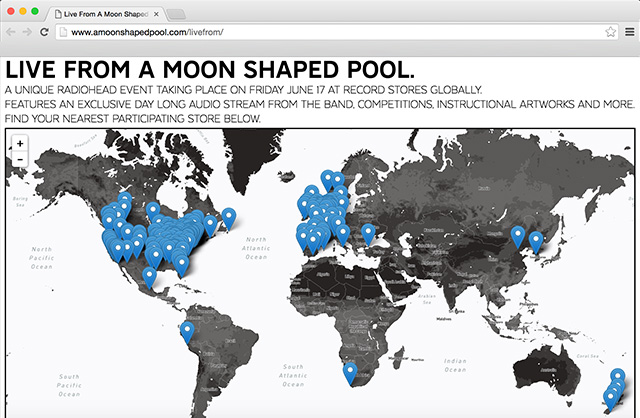Click the map zoom out minus button
640x418 pixels.
(x=20, y=159)
